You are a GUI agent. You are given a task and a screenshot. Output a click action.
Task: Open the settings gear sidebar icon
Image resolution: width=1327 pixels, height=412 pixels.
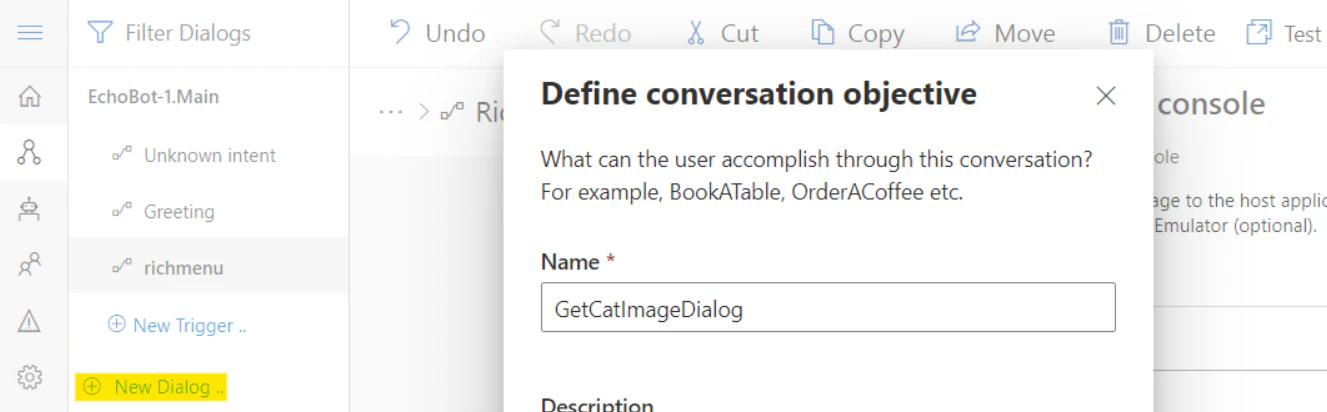point(31,377)
